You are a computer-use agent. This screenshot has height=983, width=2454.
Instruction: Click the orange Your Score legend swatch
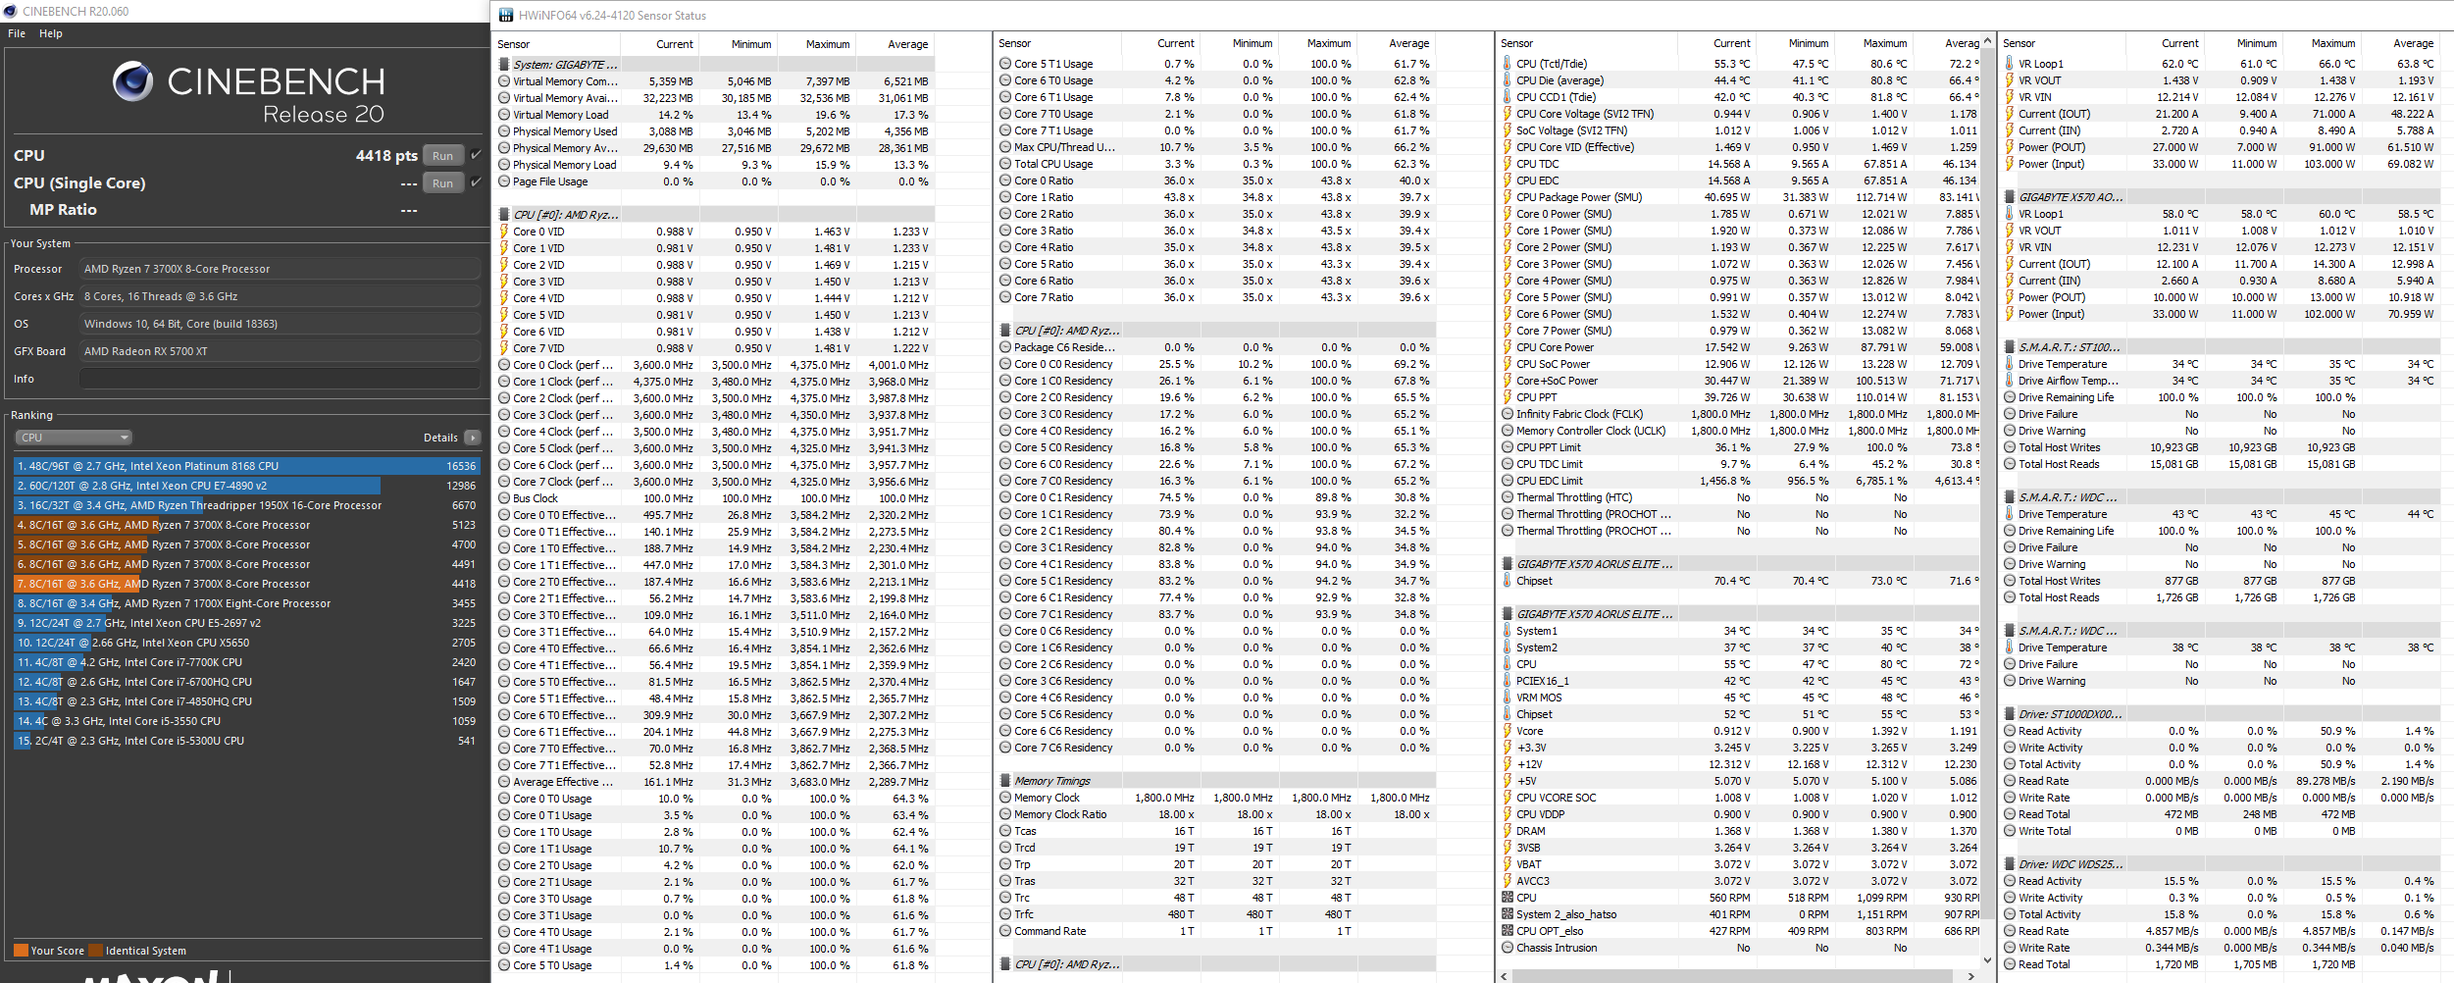click(20, 950)
